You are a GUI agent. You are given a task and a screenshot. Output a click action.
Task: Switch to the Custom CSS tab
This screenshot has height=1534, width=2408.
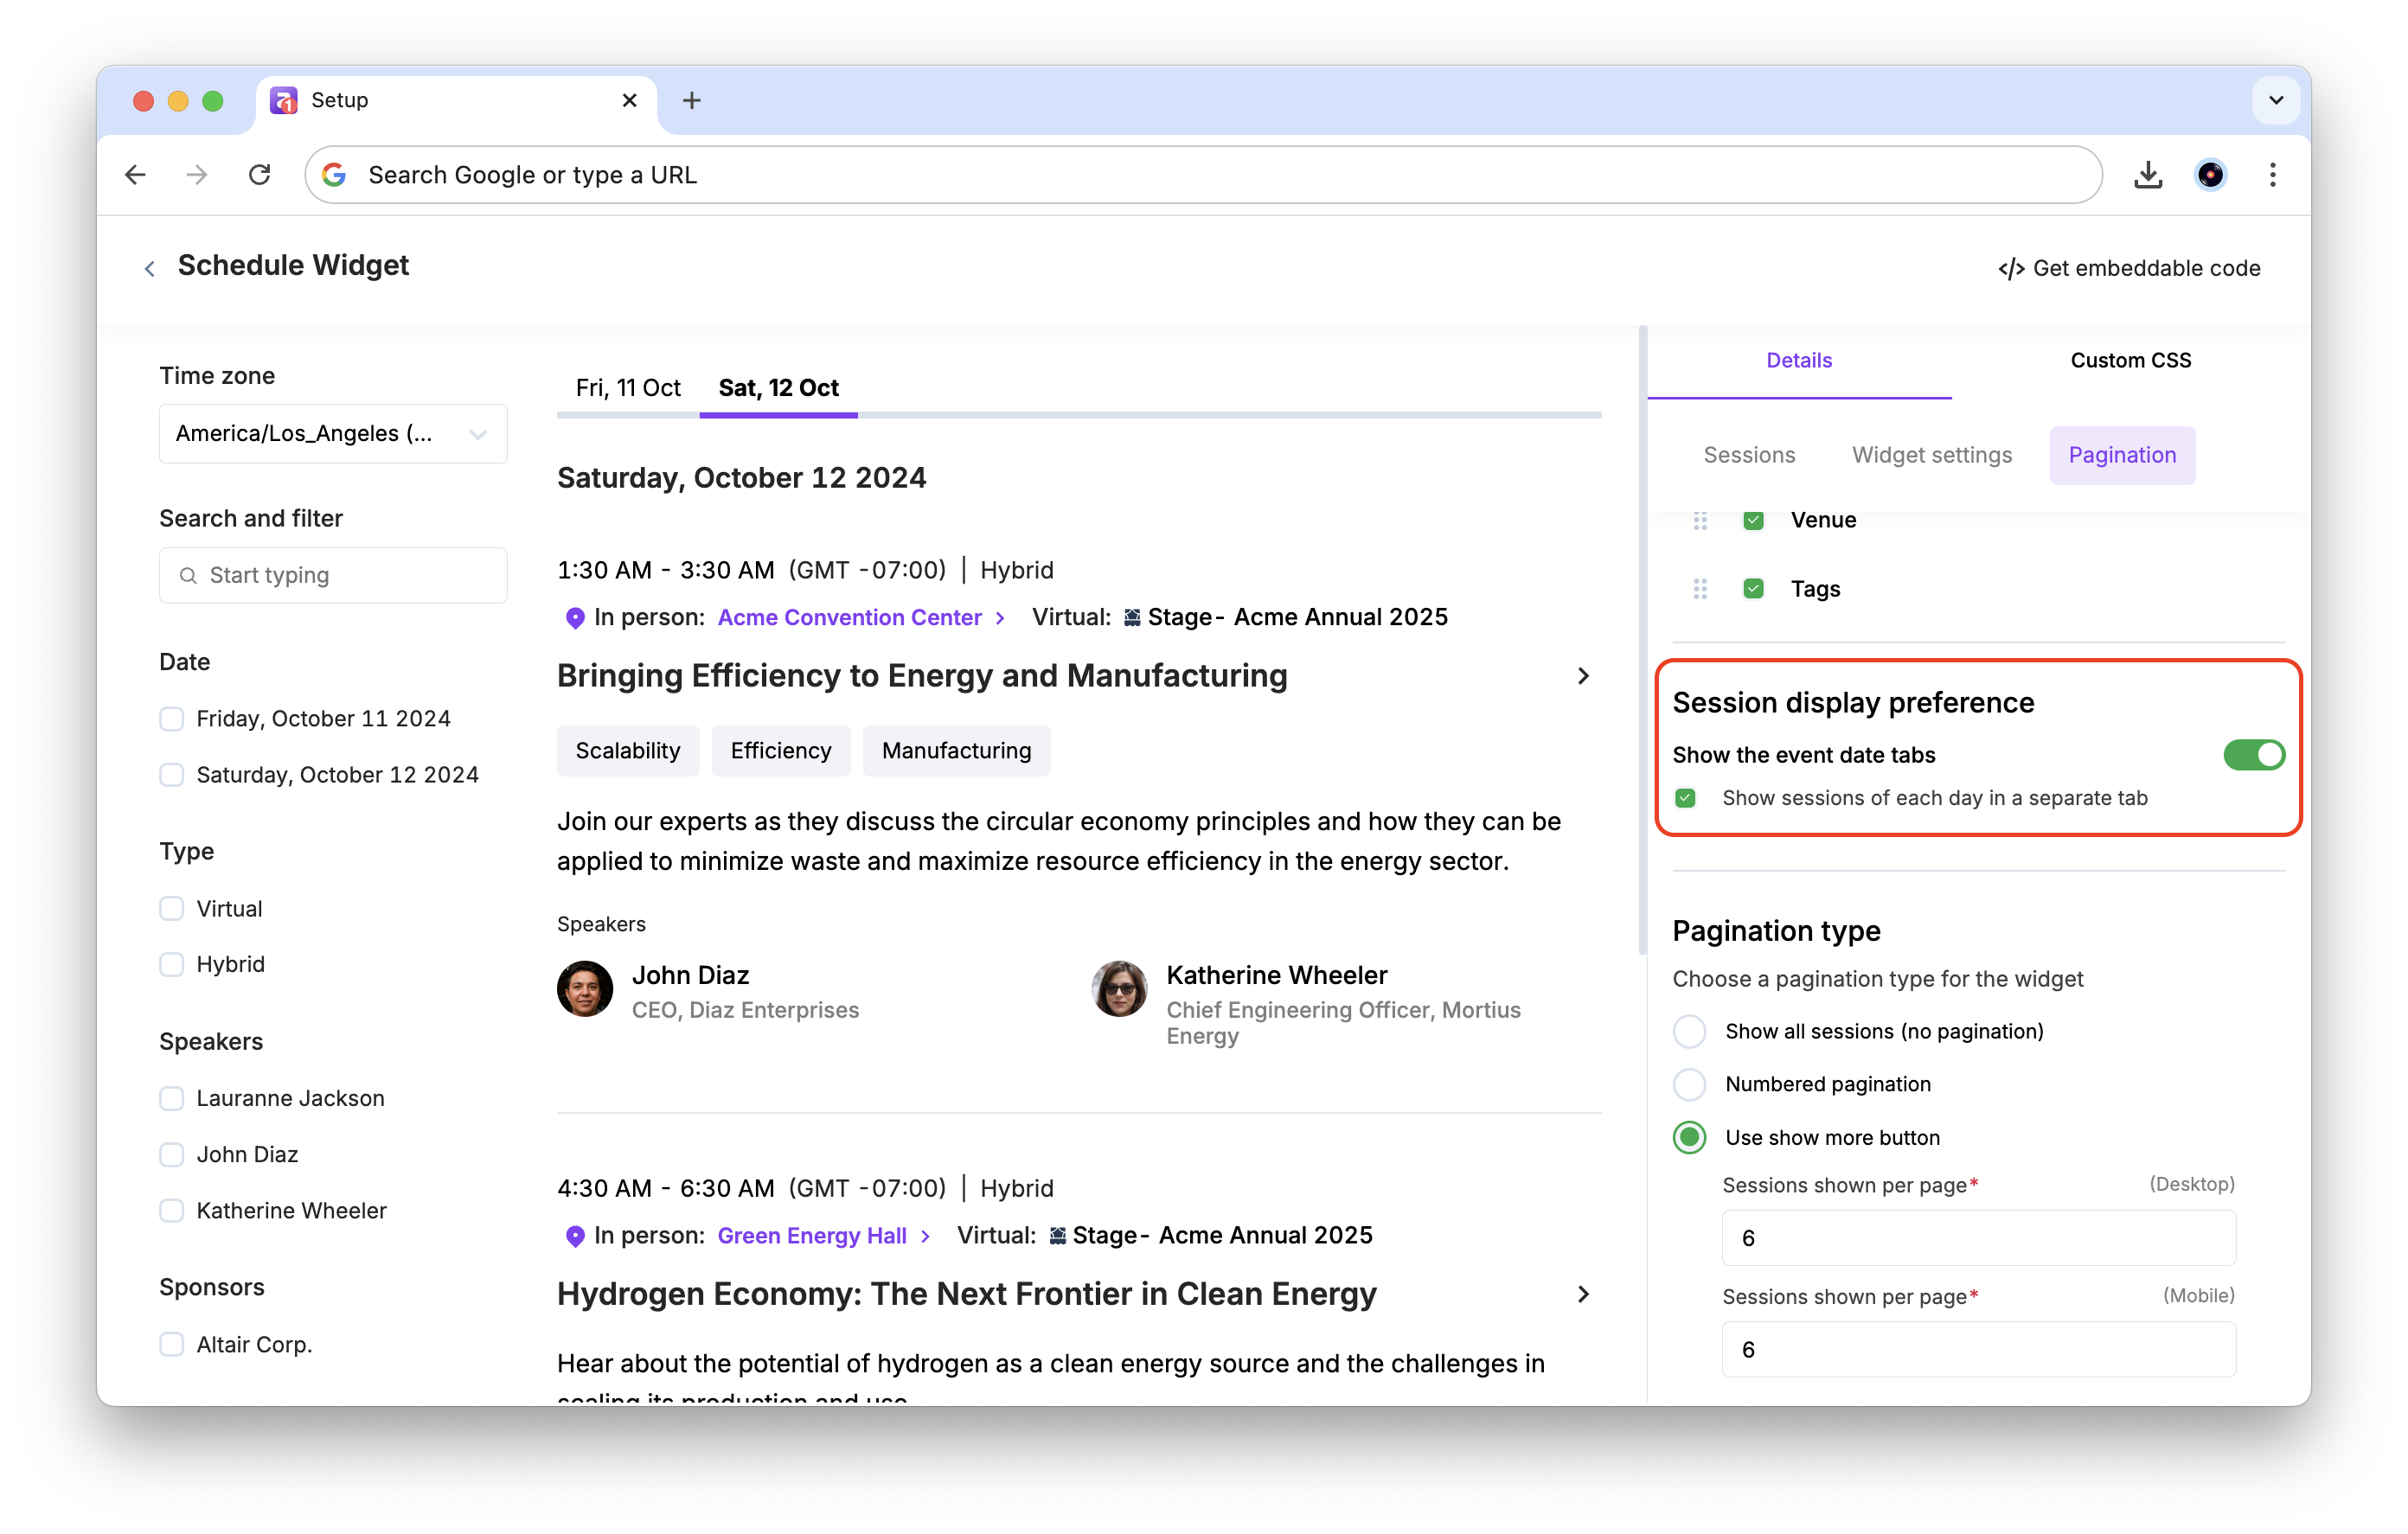(2130, 360)
